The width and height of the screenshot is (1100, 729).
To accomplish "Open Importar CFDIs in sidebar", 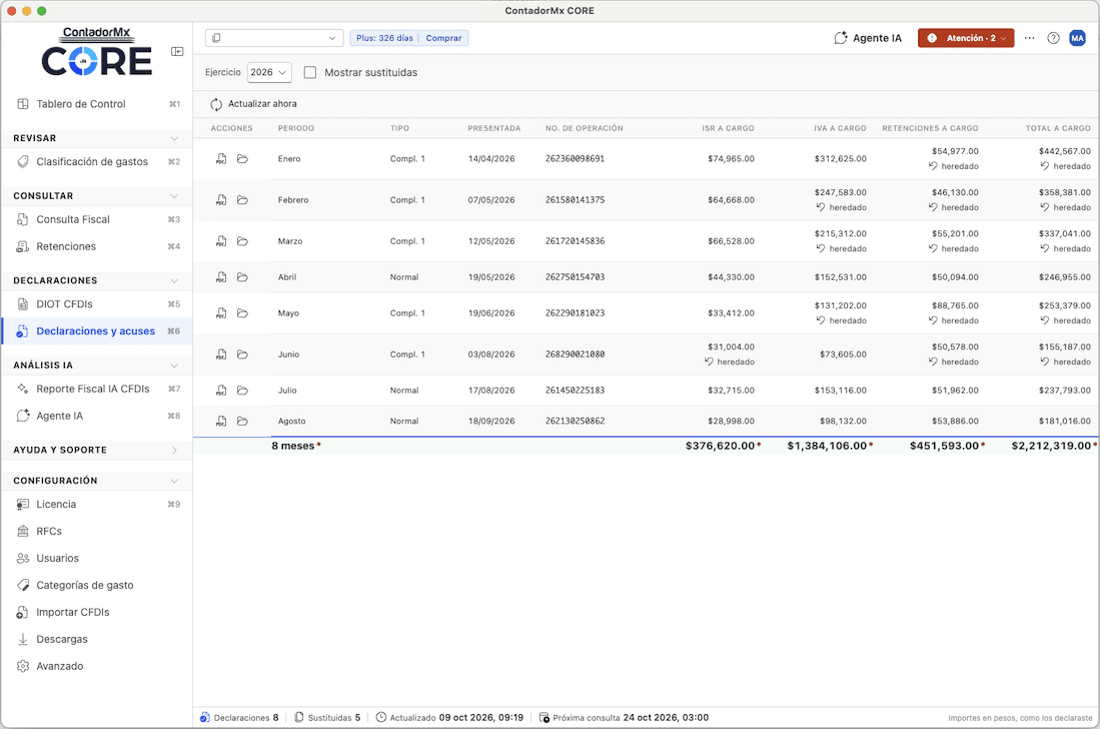I will pyautogui.click(x=97, y=613).
